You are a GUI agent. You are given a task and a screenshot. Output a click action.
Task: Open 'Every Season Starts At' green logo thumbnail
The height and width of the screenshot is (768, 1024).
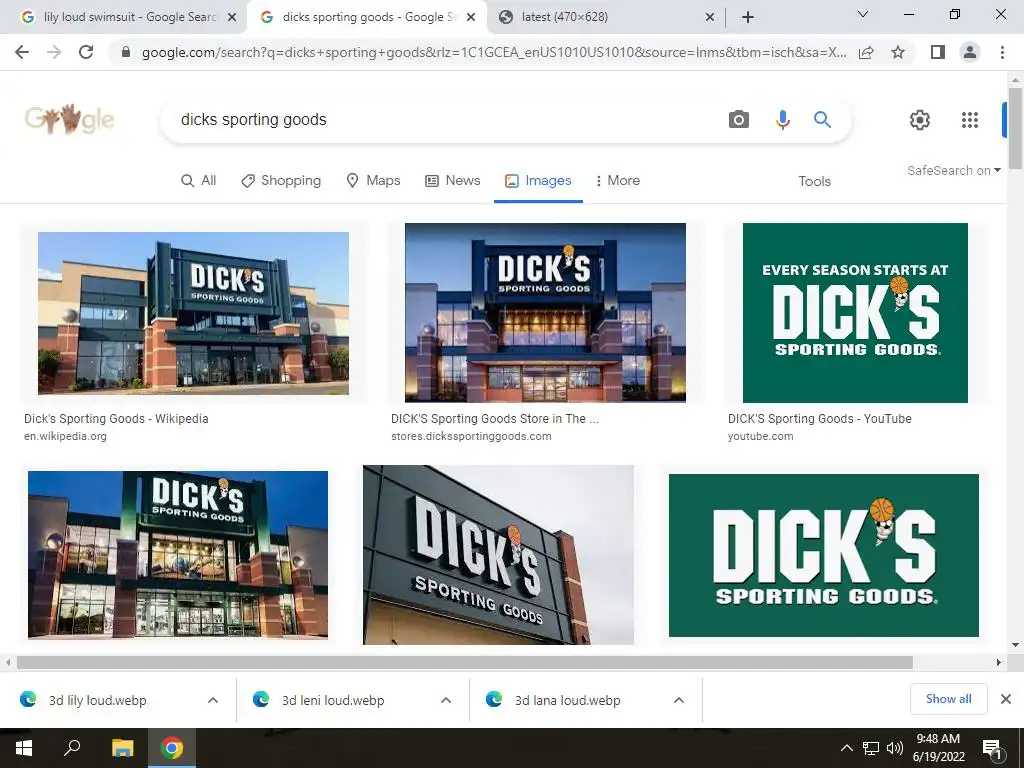(x=855, y=312)
